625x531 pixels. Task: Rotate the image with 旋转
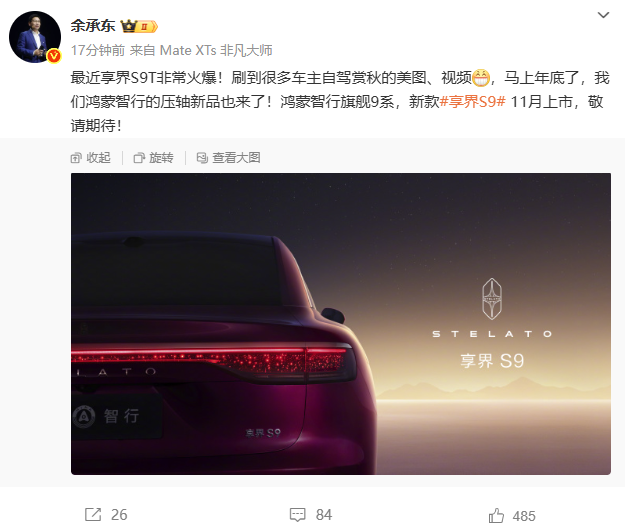coord(153,158)
